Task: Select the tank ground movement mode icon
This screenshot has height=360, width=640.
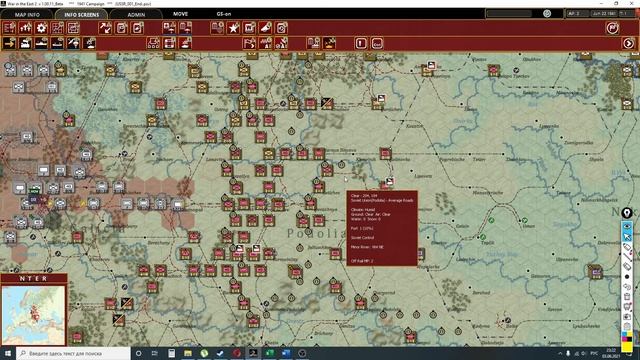Action: pos(25,43)
